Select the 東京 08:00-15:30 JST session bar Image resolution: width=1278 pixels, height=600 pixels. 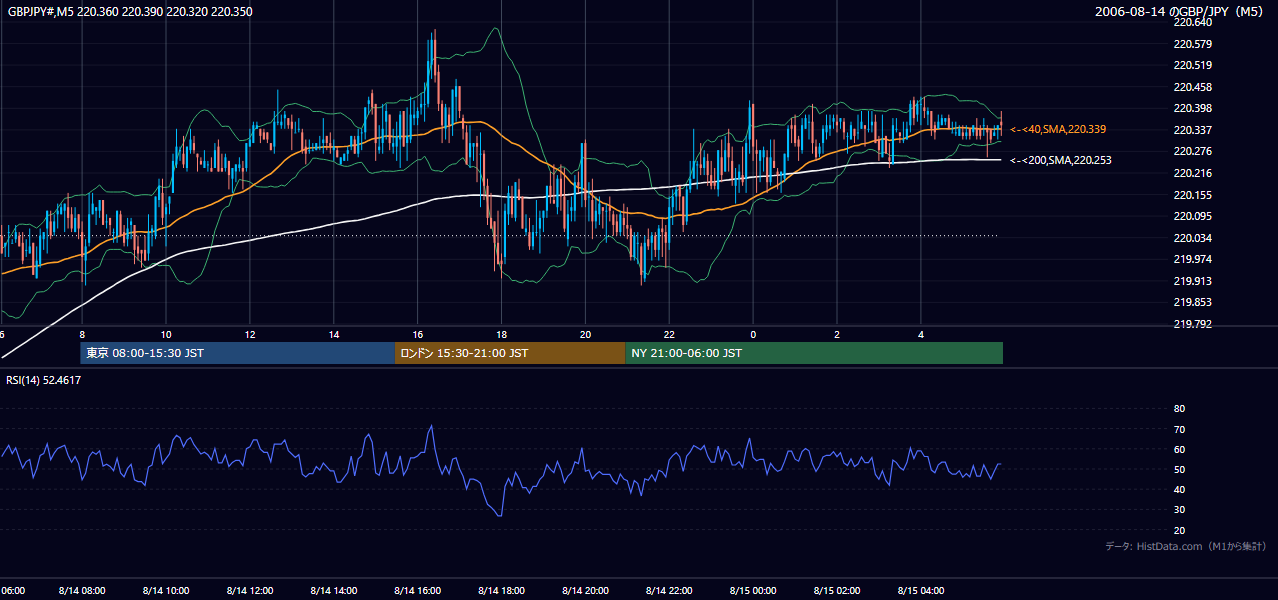(238, 353)
